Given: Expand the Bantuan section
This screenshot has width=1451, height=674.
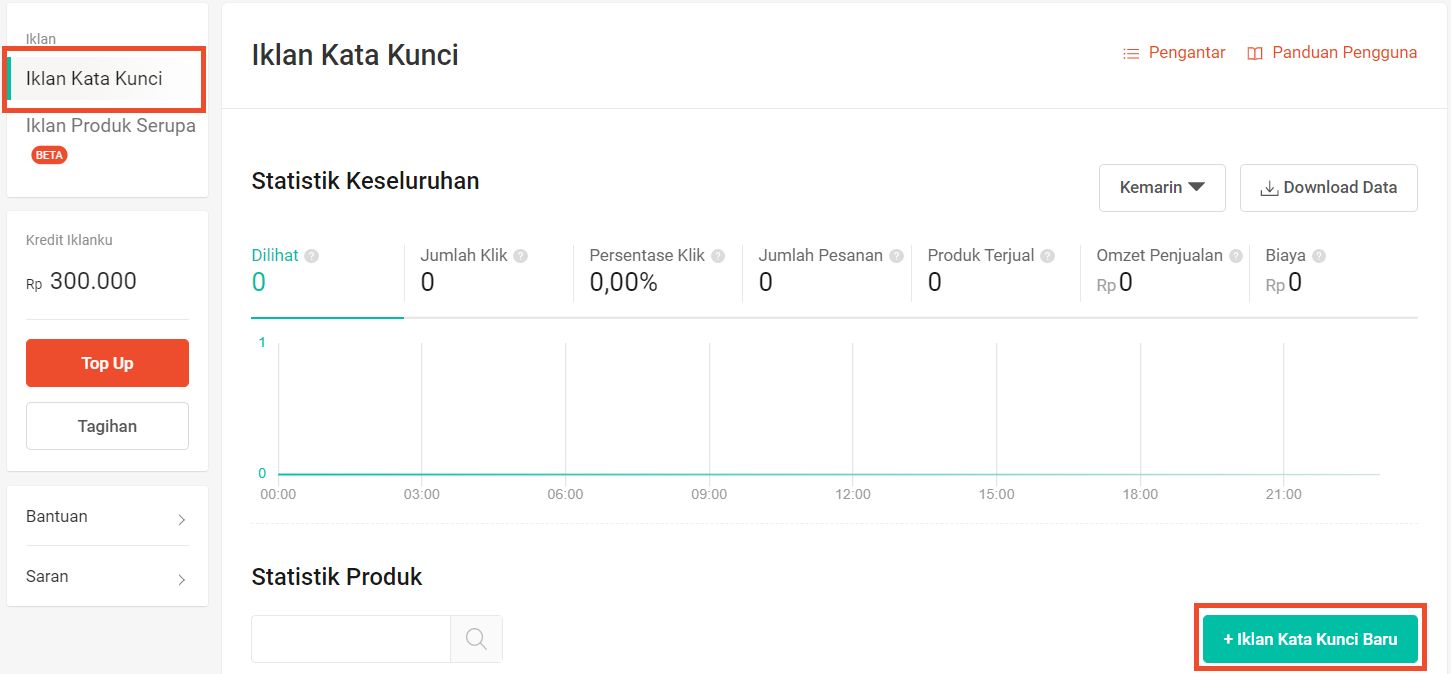Looking at the screenshot, I should click(x=107, y=517).
